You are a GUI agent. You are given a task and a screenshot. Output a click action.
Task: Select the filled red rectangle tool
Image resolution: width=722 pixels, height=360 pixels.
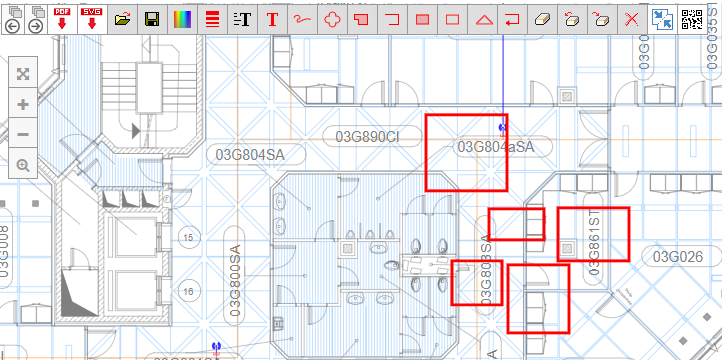pos(422,19)
